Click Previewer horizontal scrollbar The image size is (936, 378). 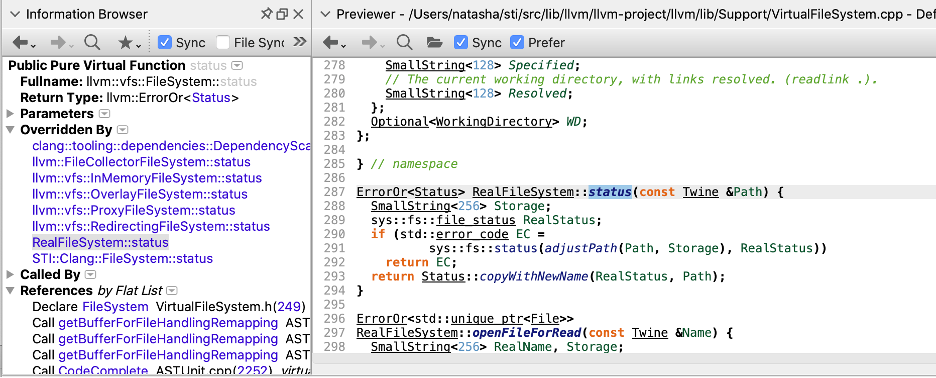[624, 358]
